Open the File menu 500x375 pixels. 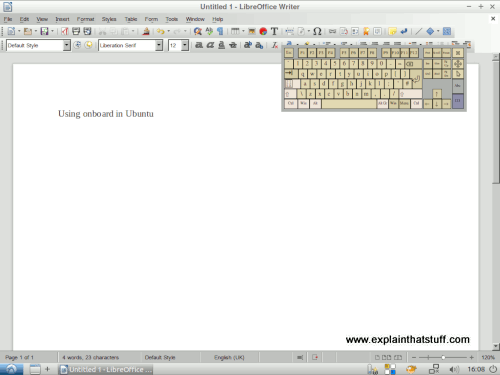pyautogui.click(x=8, y=19)
